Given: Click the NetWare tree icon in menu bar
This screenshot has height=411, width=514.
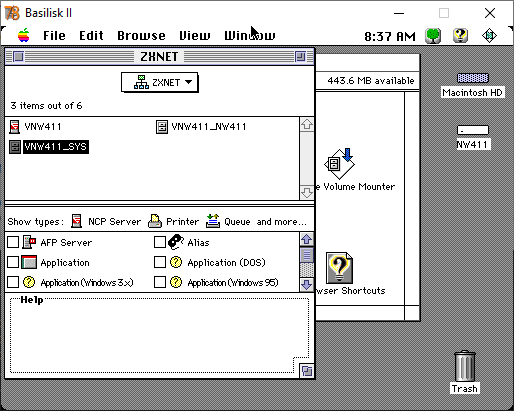Looking at the screenshot, I should click(x=433, y=35).
